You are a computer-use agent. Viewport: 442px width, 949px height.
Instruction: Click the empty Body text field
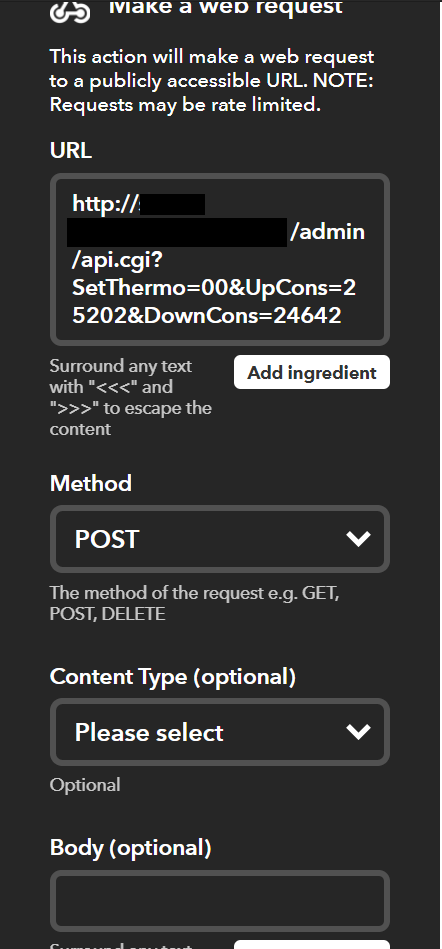220,901
